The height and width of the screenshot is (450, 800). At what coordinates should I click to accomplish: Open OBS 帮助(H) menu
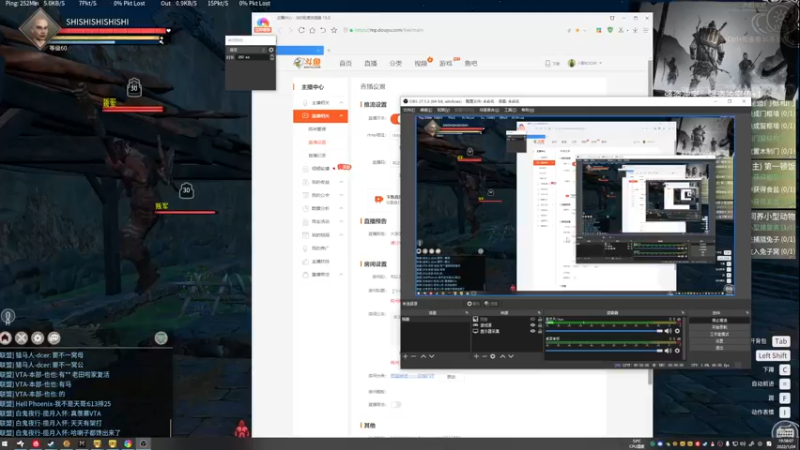tap(528, 110)
